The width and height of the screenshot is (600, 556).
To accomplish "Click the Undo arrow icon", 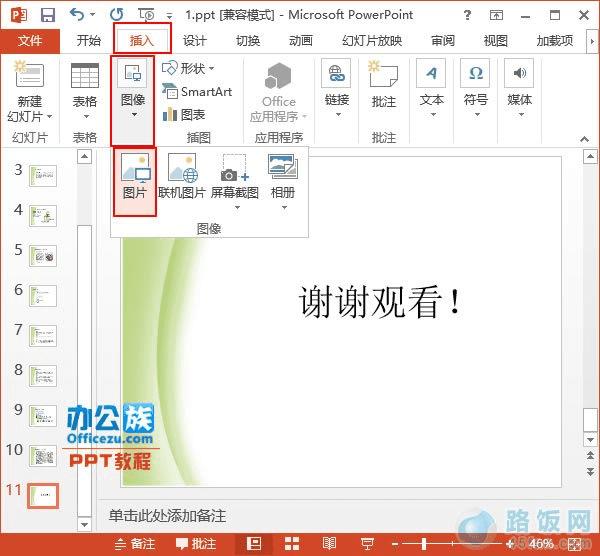I will click(77, 15).
